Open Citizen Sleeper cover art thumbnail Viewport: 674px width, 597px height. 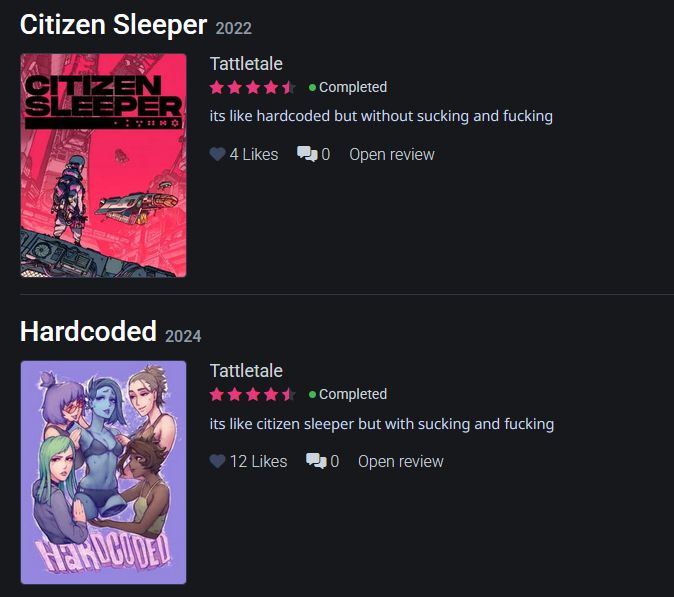coord(103,165)
